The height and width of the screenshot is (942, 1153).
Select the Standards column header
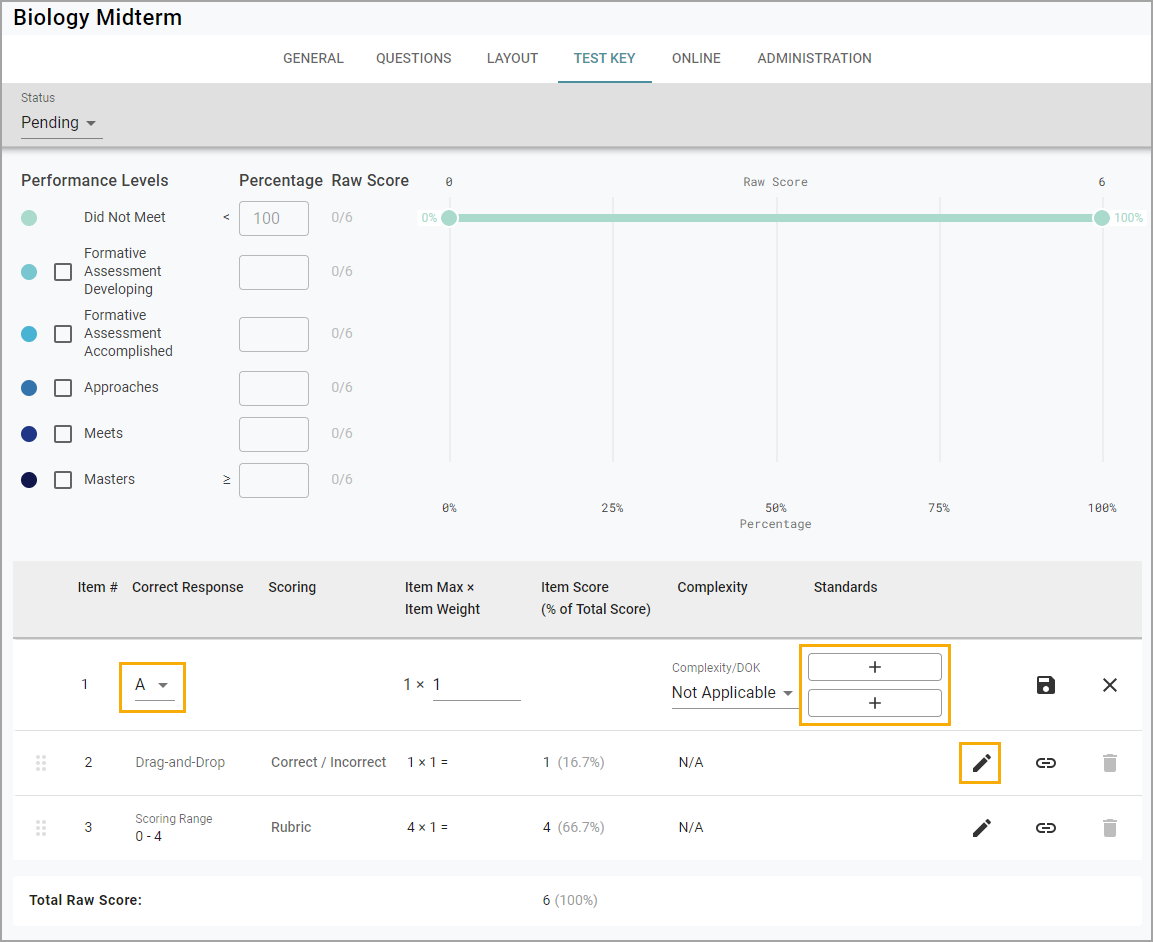(x=845, y=588)
